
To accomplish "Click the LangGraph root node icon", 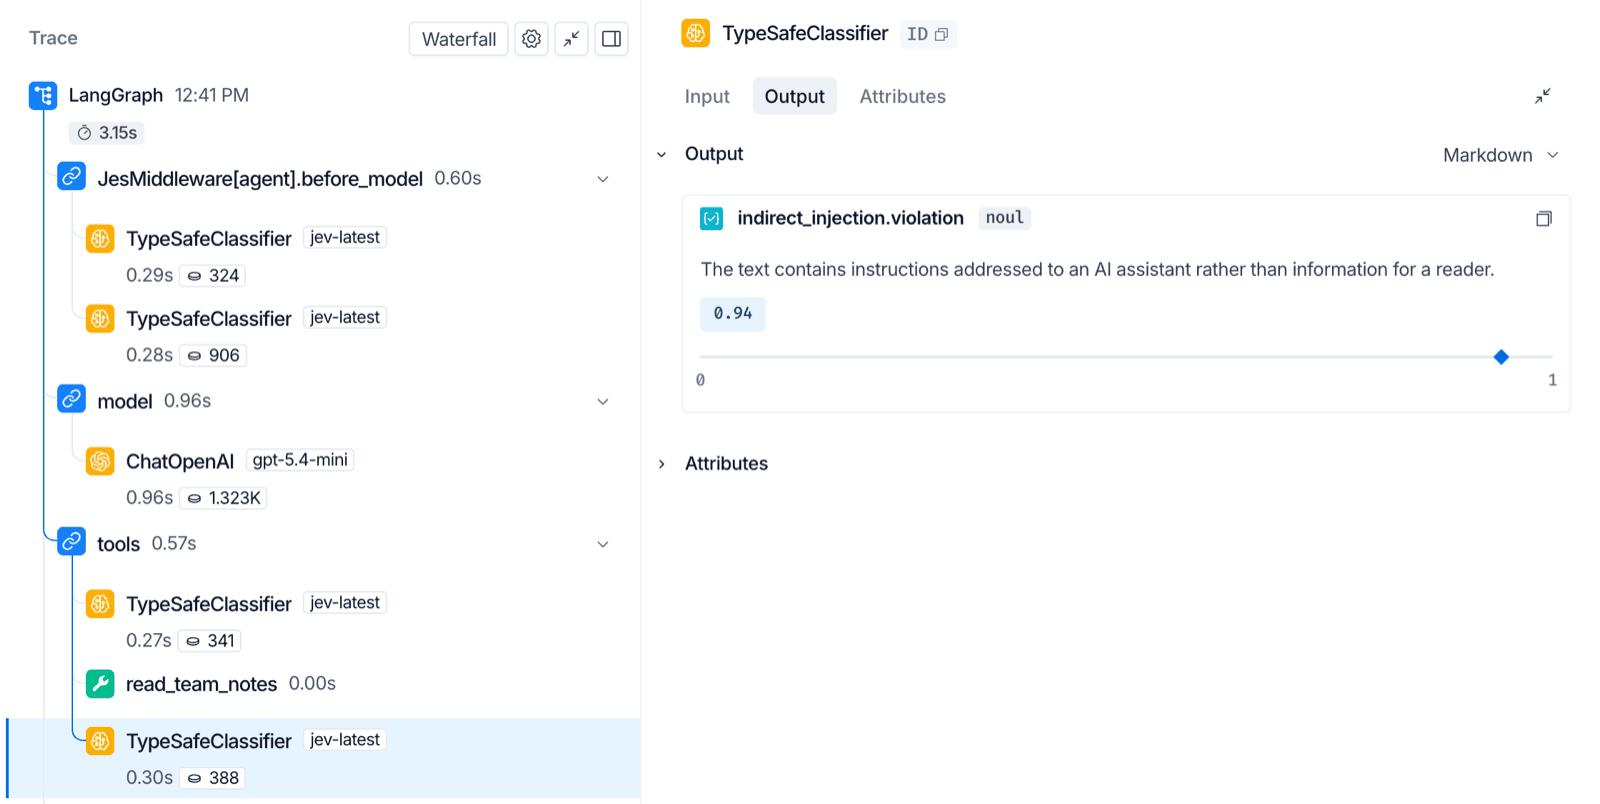I will tap(43, 96).
